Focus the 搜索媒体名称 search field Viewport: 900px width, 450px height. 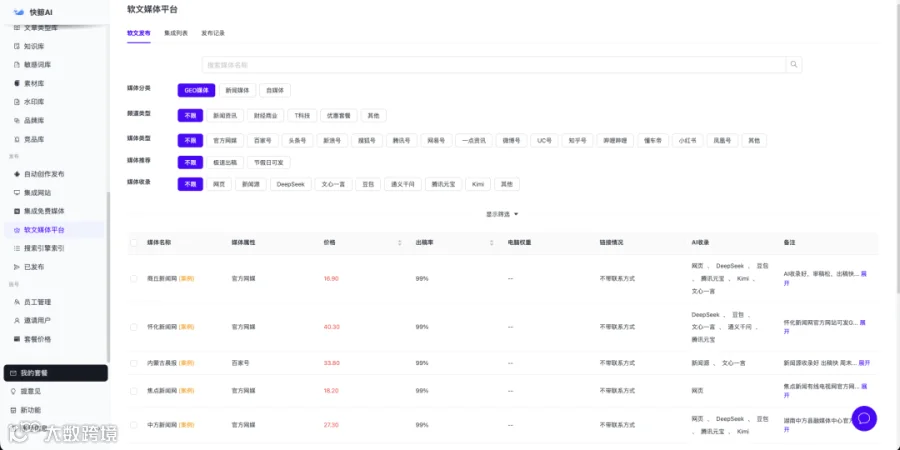coord(494,65)
